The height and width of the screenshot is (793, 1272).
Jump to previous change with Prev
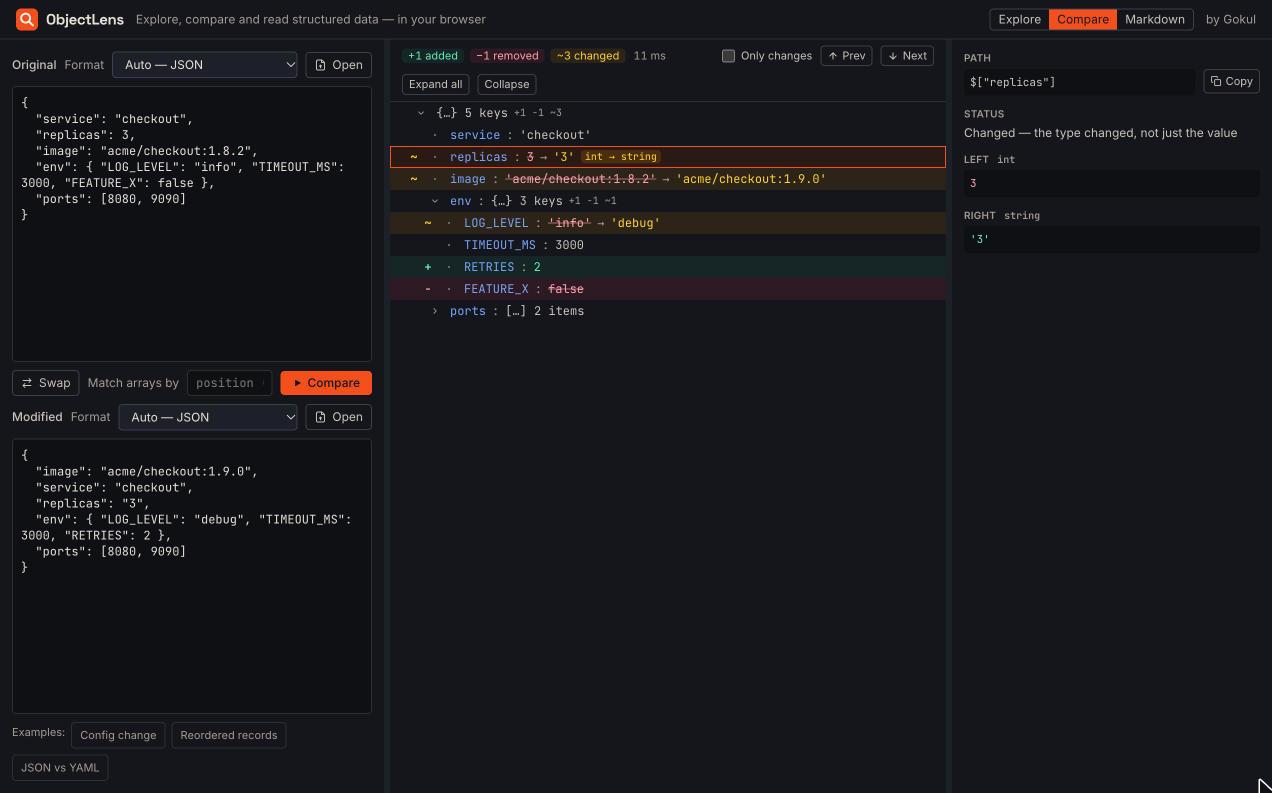click(x=846, y=56)
